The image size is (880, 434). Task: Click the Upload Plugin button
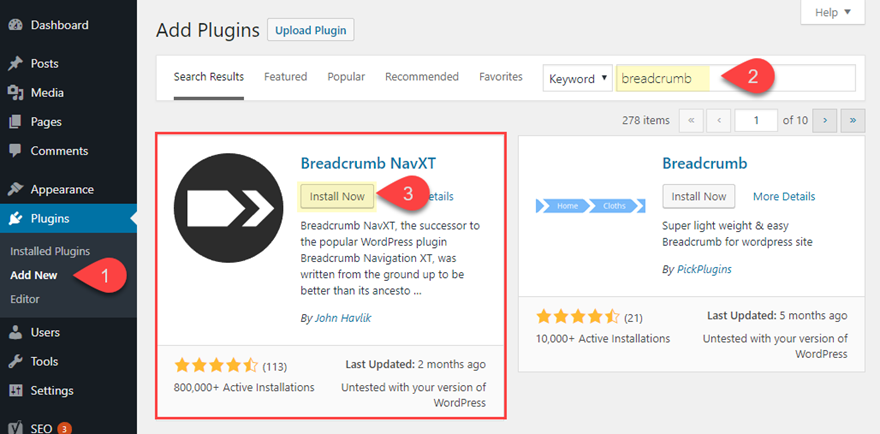310,31
